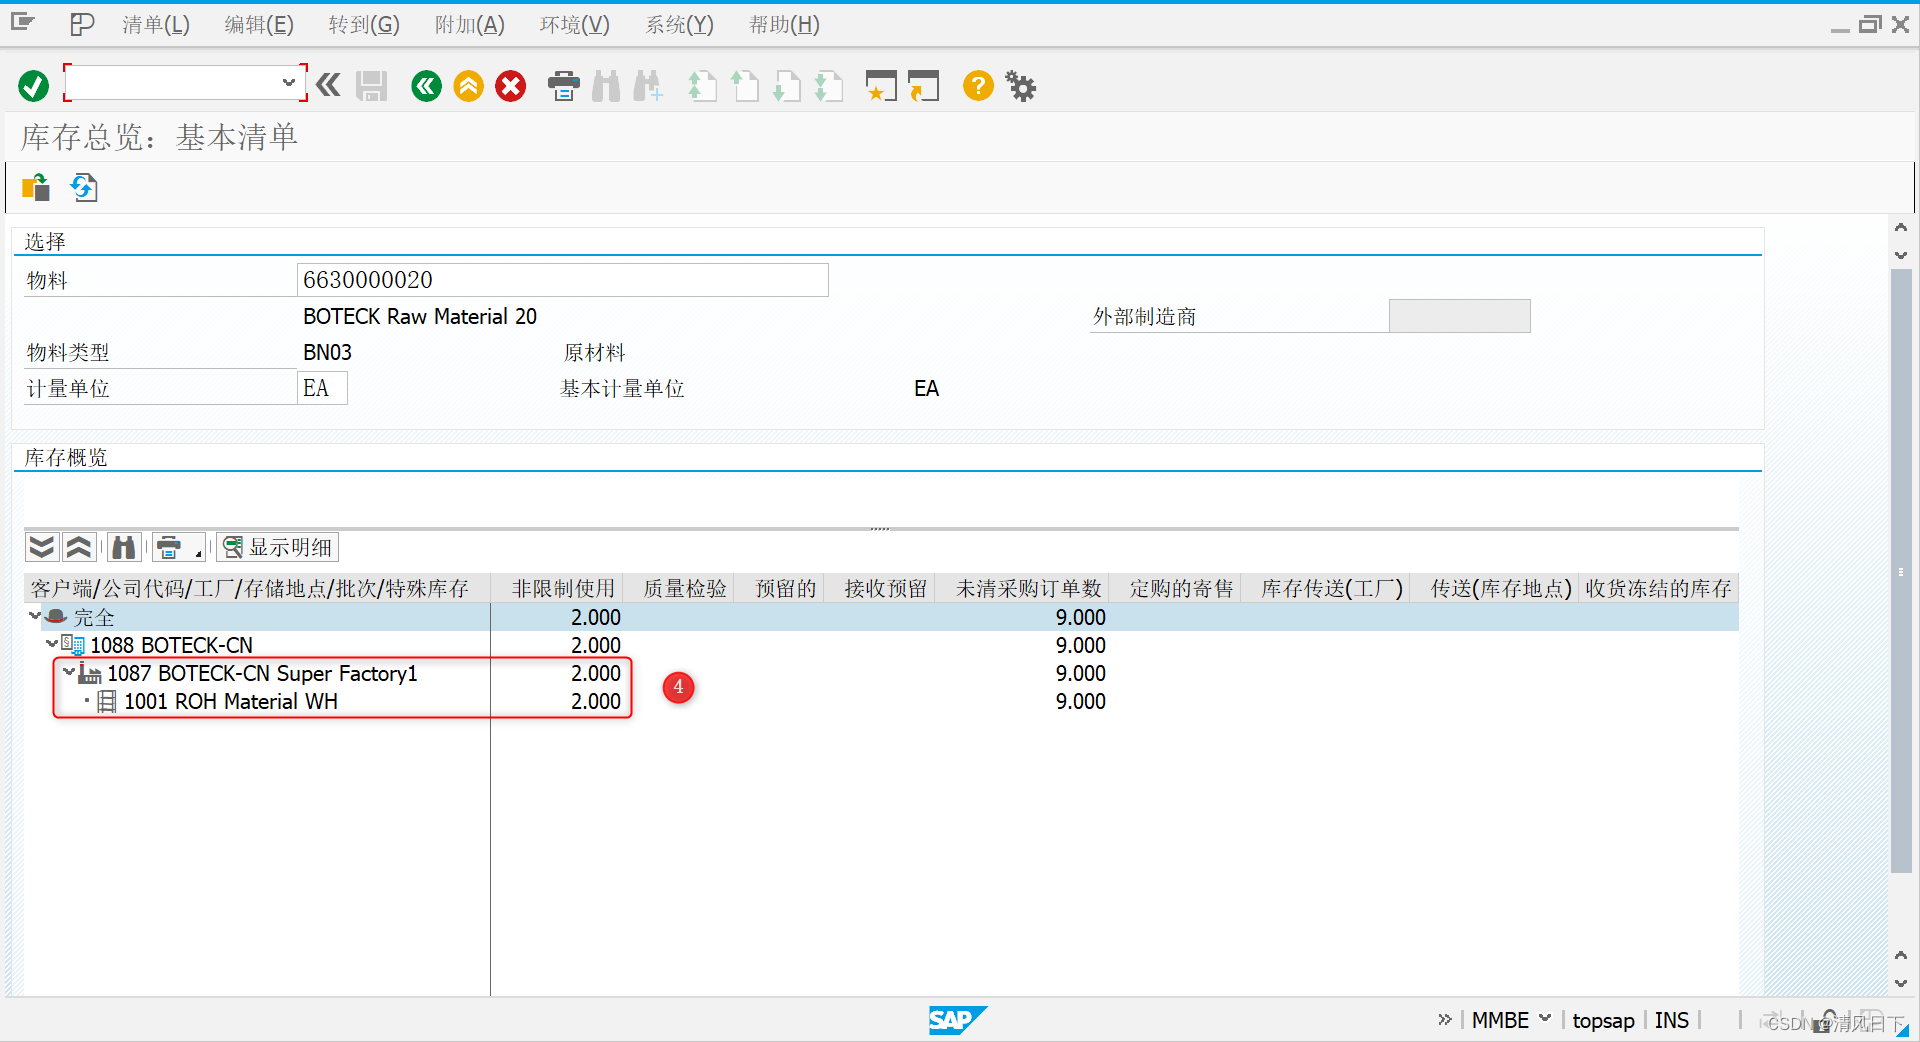
Task: Click the scroll-down arrow at bottom right
Action: pyautogui.click(x=1901, y=984)
